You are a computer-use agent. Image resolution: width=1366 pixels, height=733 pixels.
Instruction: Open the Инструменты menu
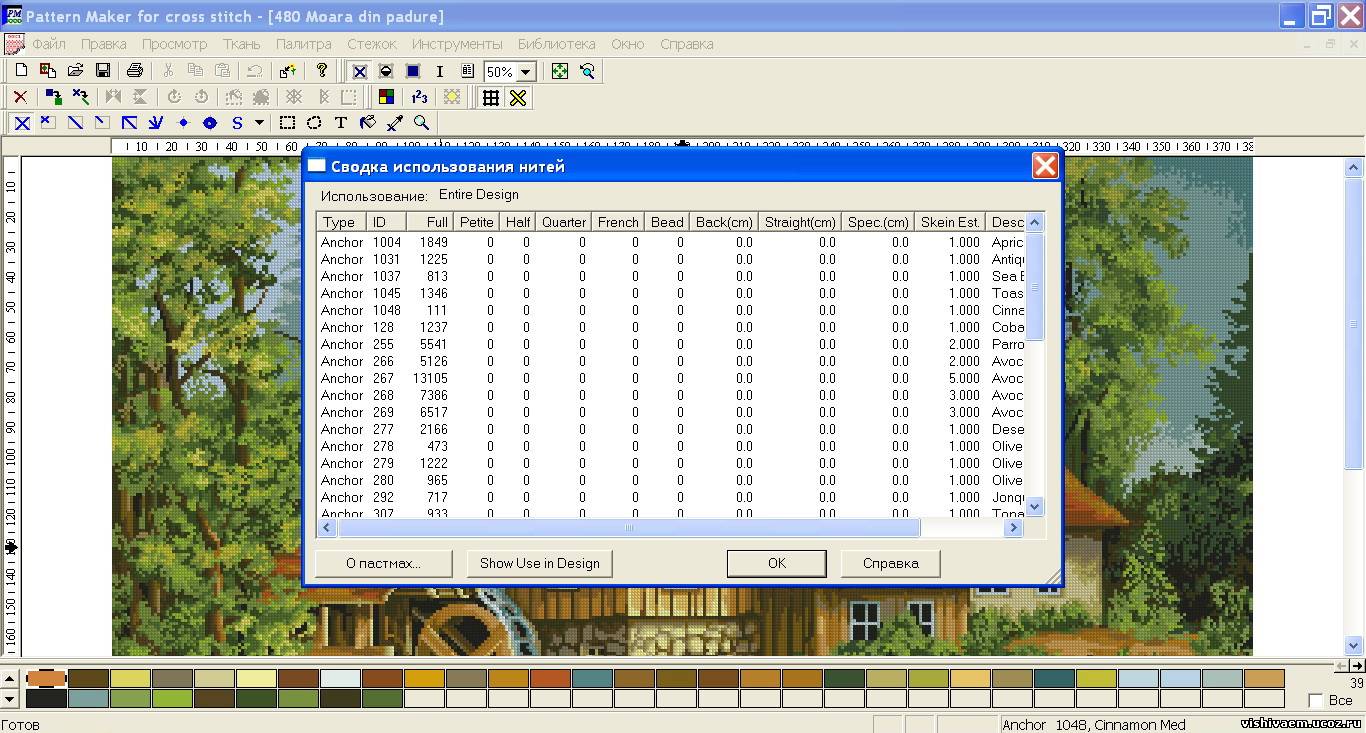(x=457, y=44)
